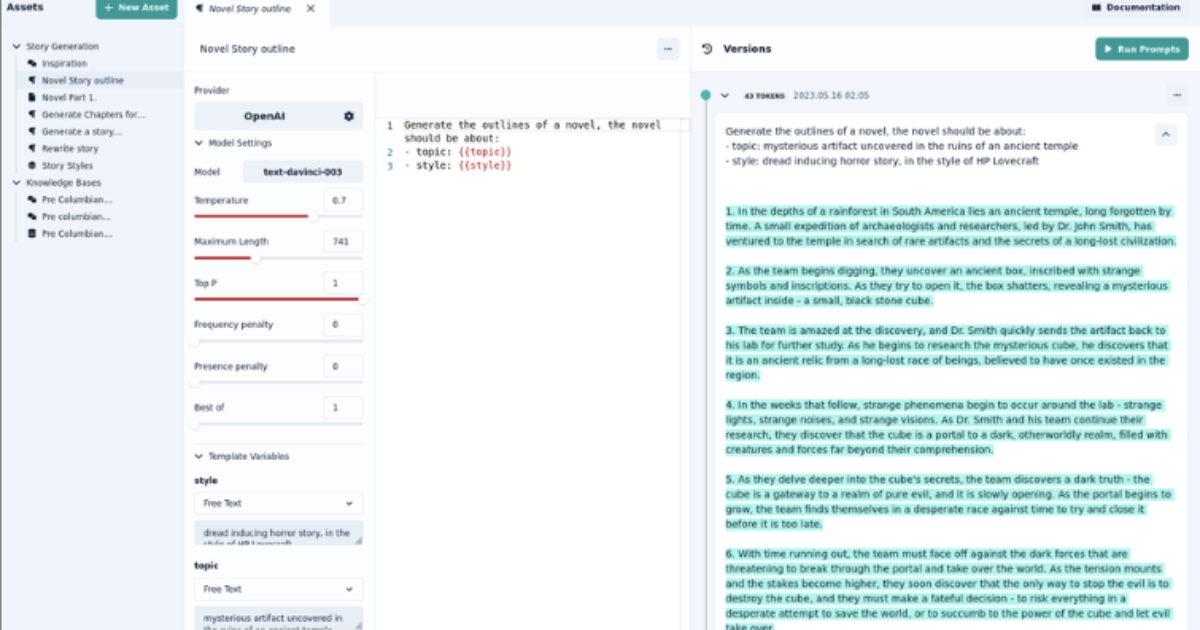Open the Inspiration asset
Screen dimensions: 1200x630
(64, 63)
